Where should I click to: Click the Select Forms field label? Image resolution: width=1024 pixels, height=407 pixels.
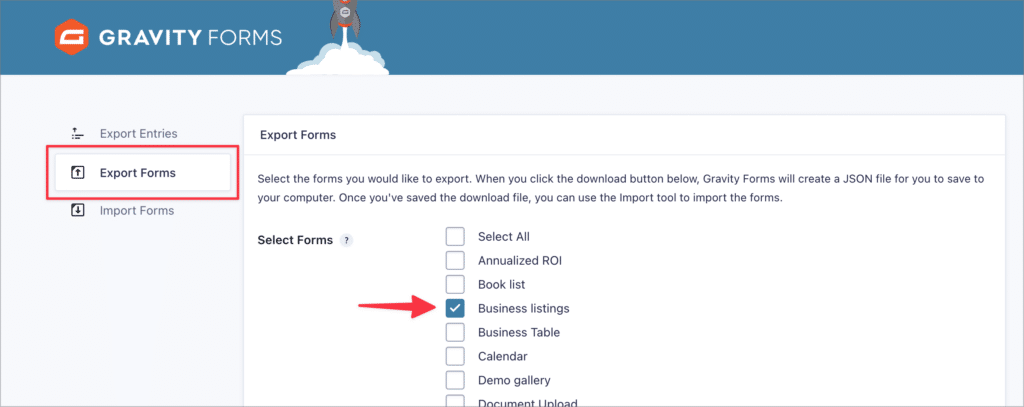(295, 240)
